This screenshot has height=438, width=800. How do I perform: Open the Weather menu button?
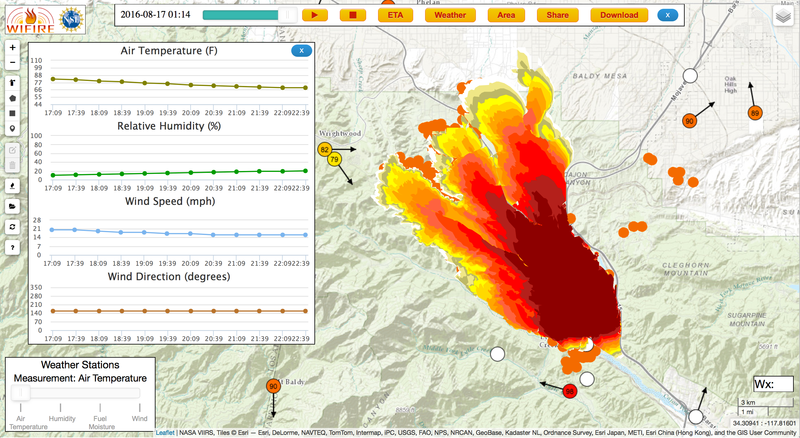coord(450,15)
